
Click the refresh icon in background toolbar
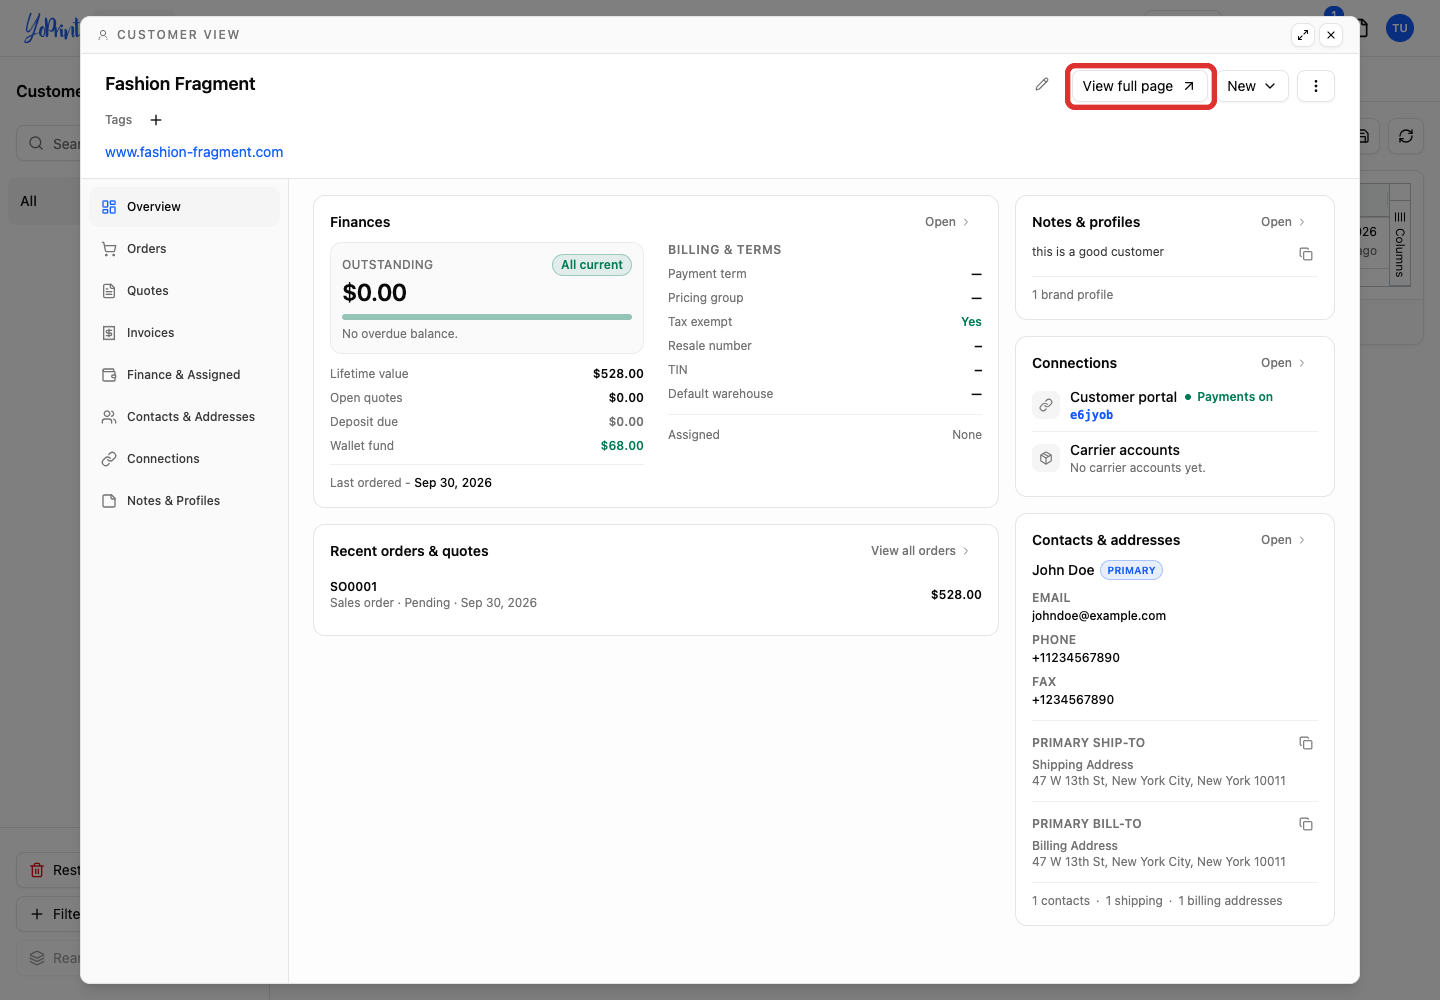(x=1406, y=136)
